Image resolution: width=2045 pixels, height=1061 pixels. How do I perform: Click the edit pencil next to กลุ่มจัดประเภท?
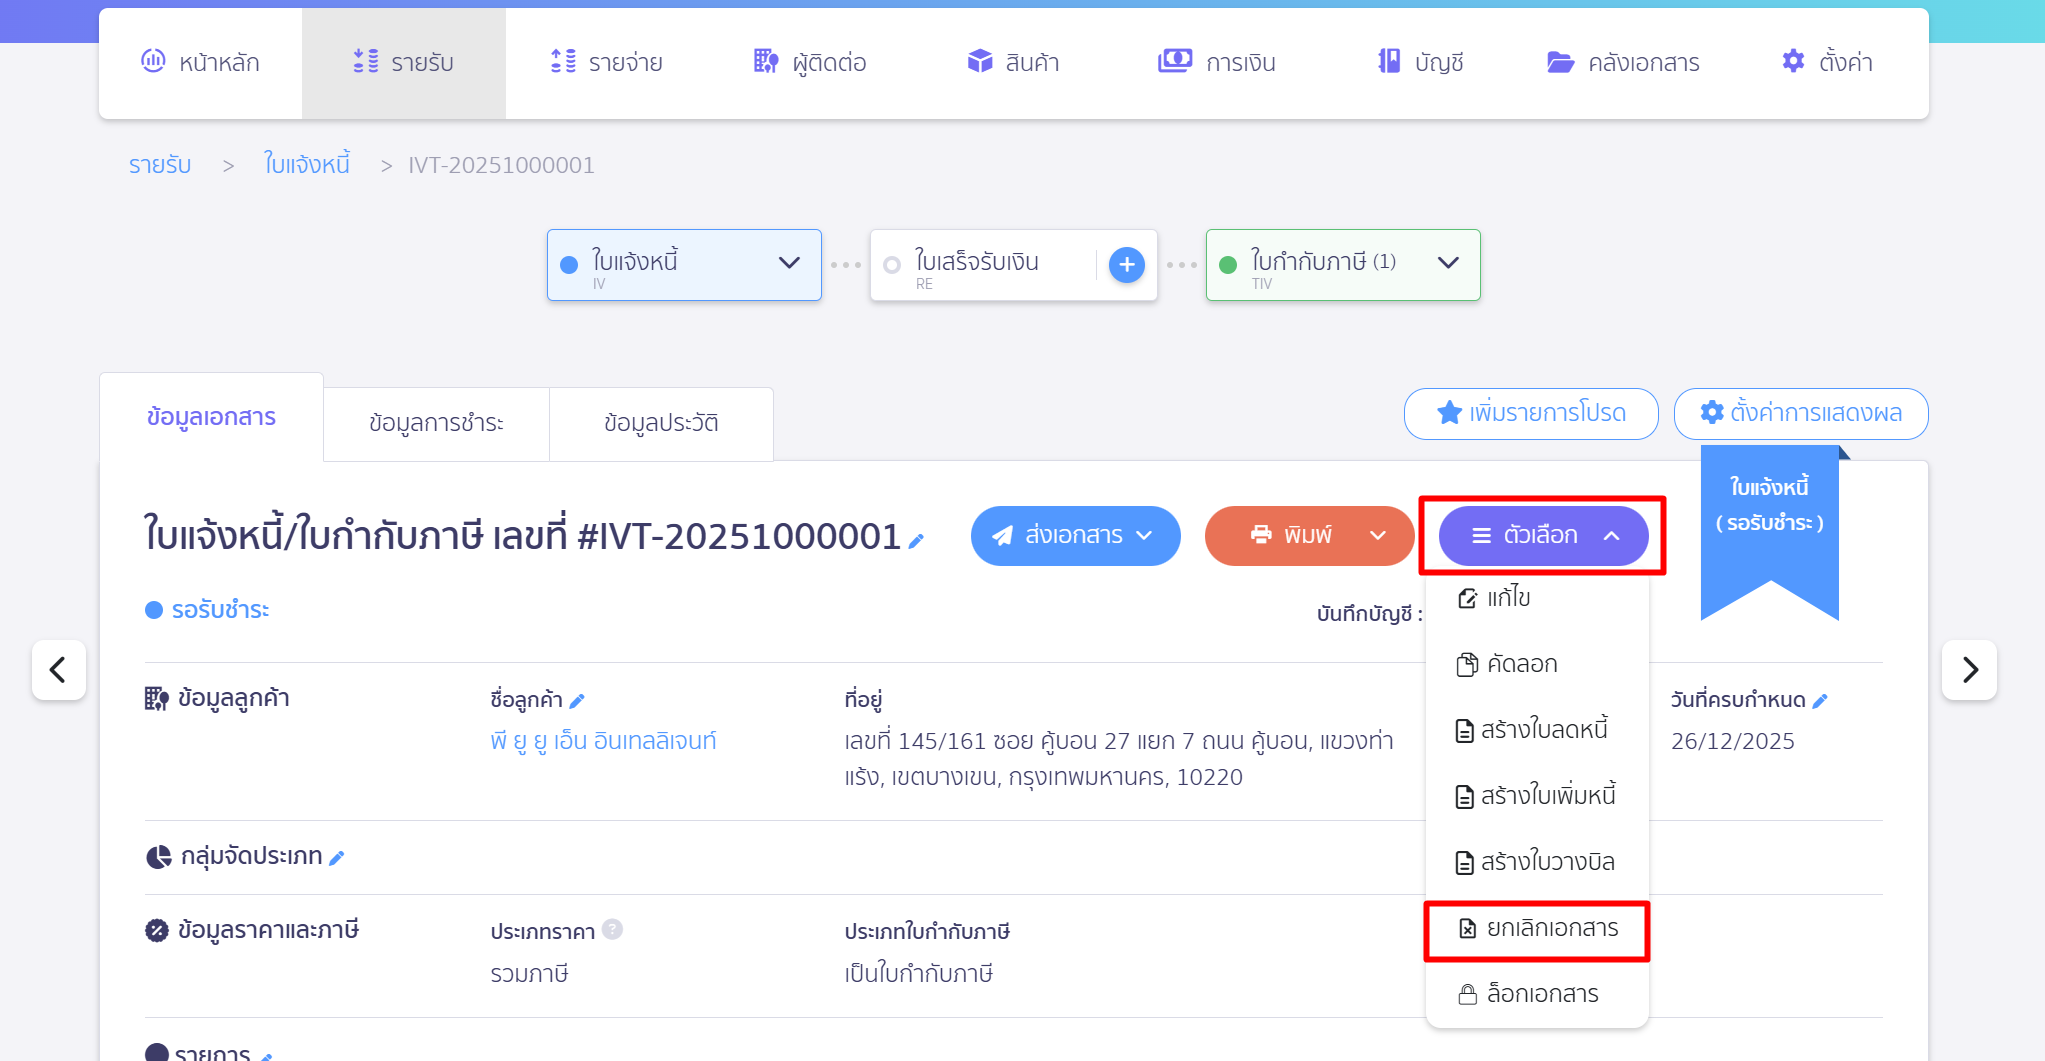pyautogui.click(x=337, y=858)
